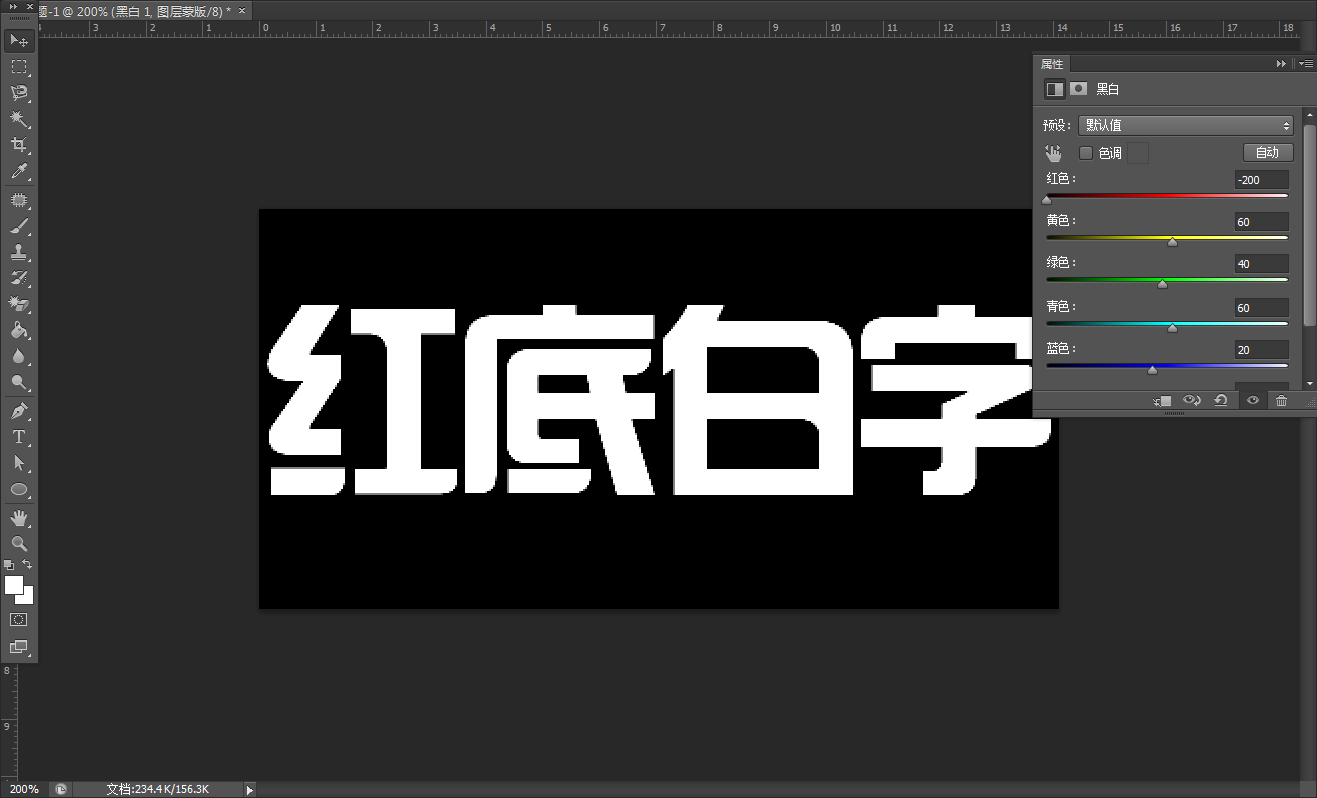Select the Eraser tool

point(19,304)
